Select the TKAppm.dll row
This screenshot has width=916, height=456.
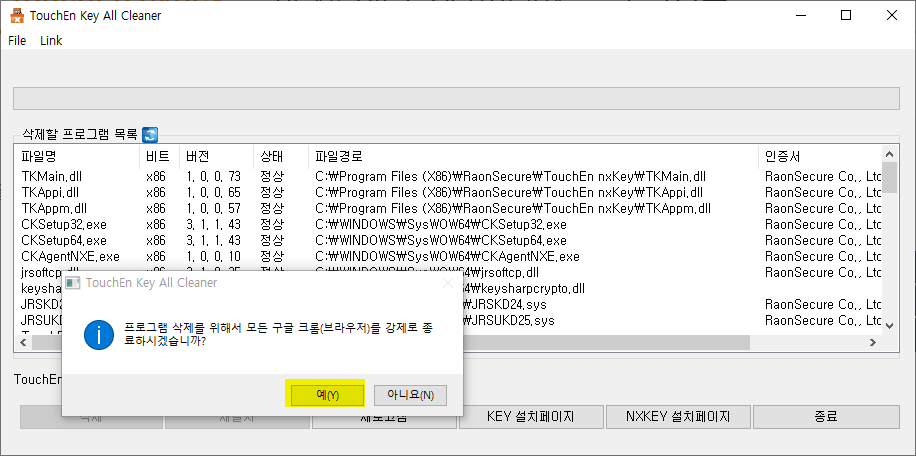tap(449, 208)
